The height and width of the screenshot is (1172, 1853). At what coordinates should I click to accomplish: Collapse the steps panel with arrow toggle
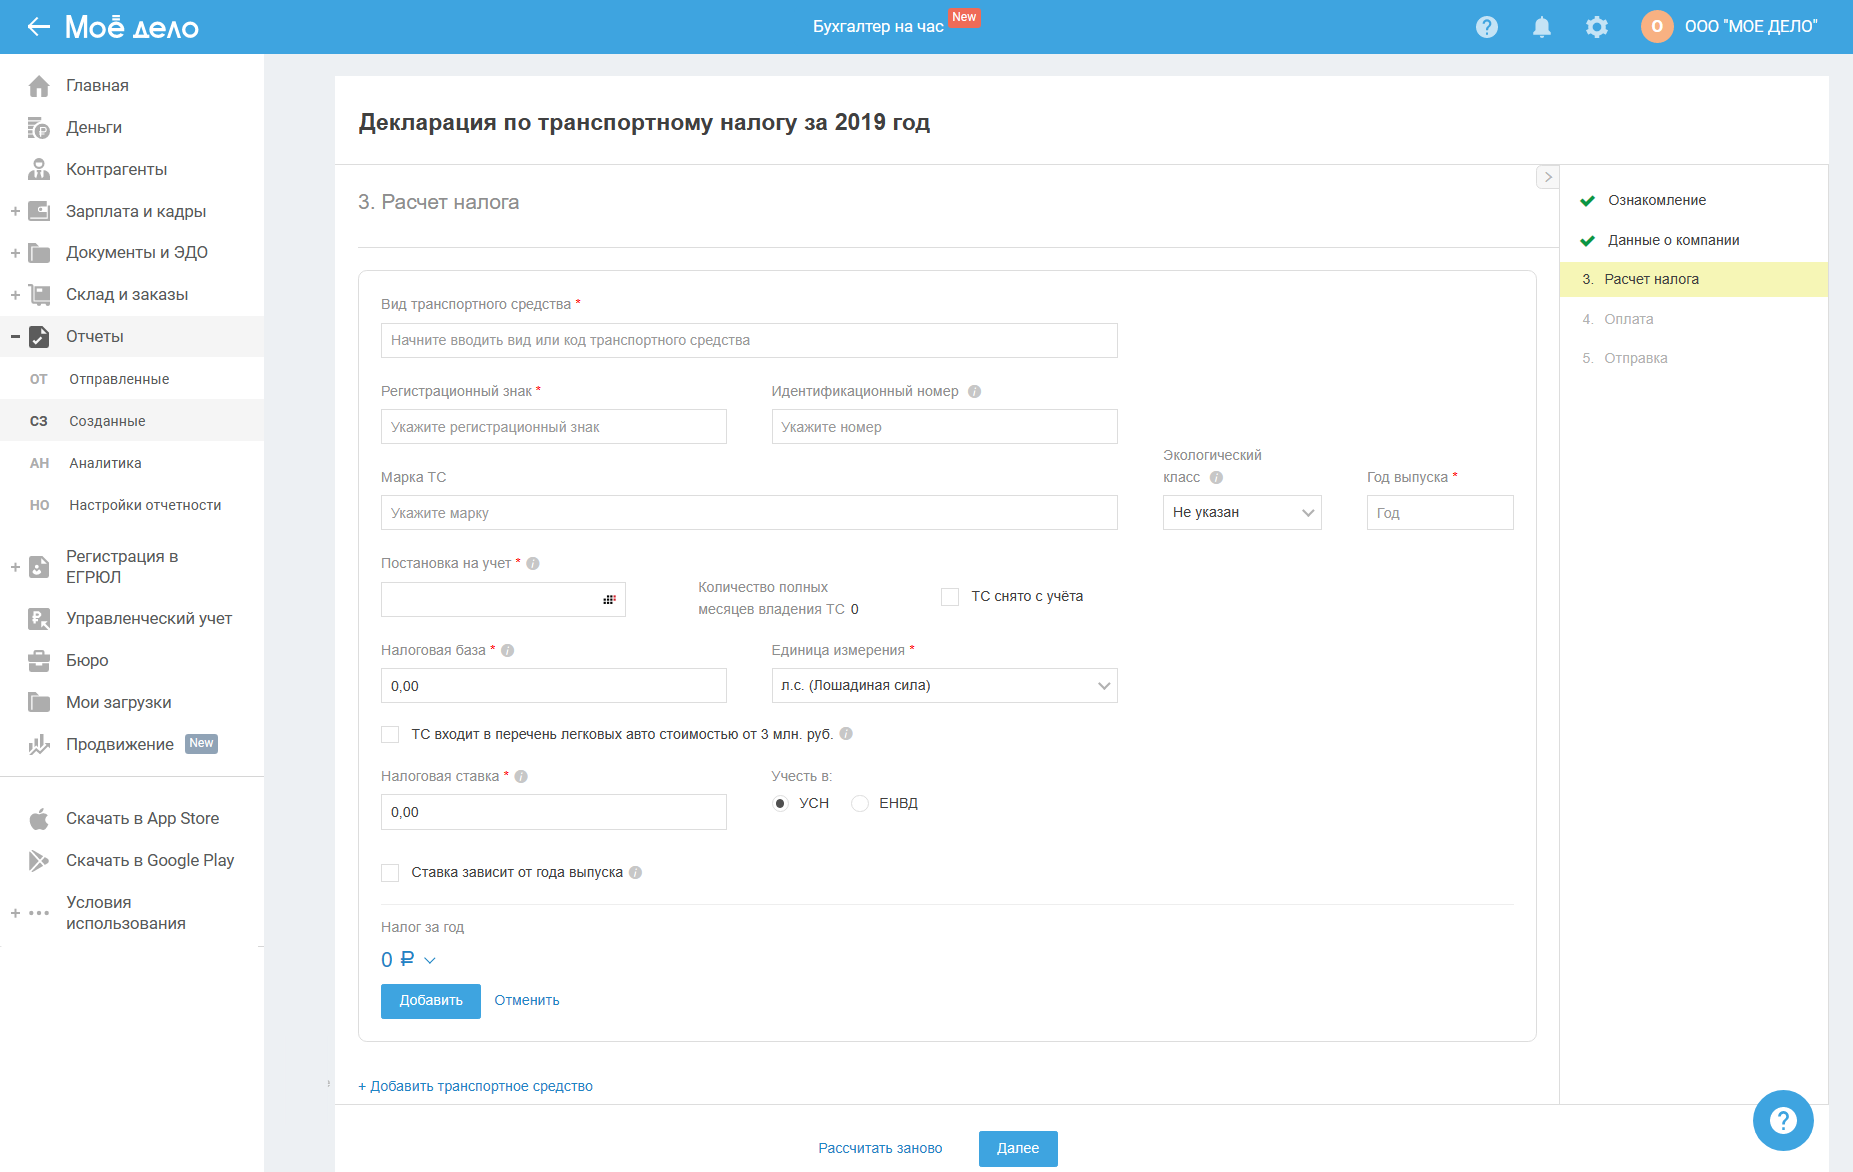1547,177
